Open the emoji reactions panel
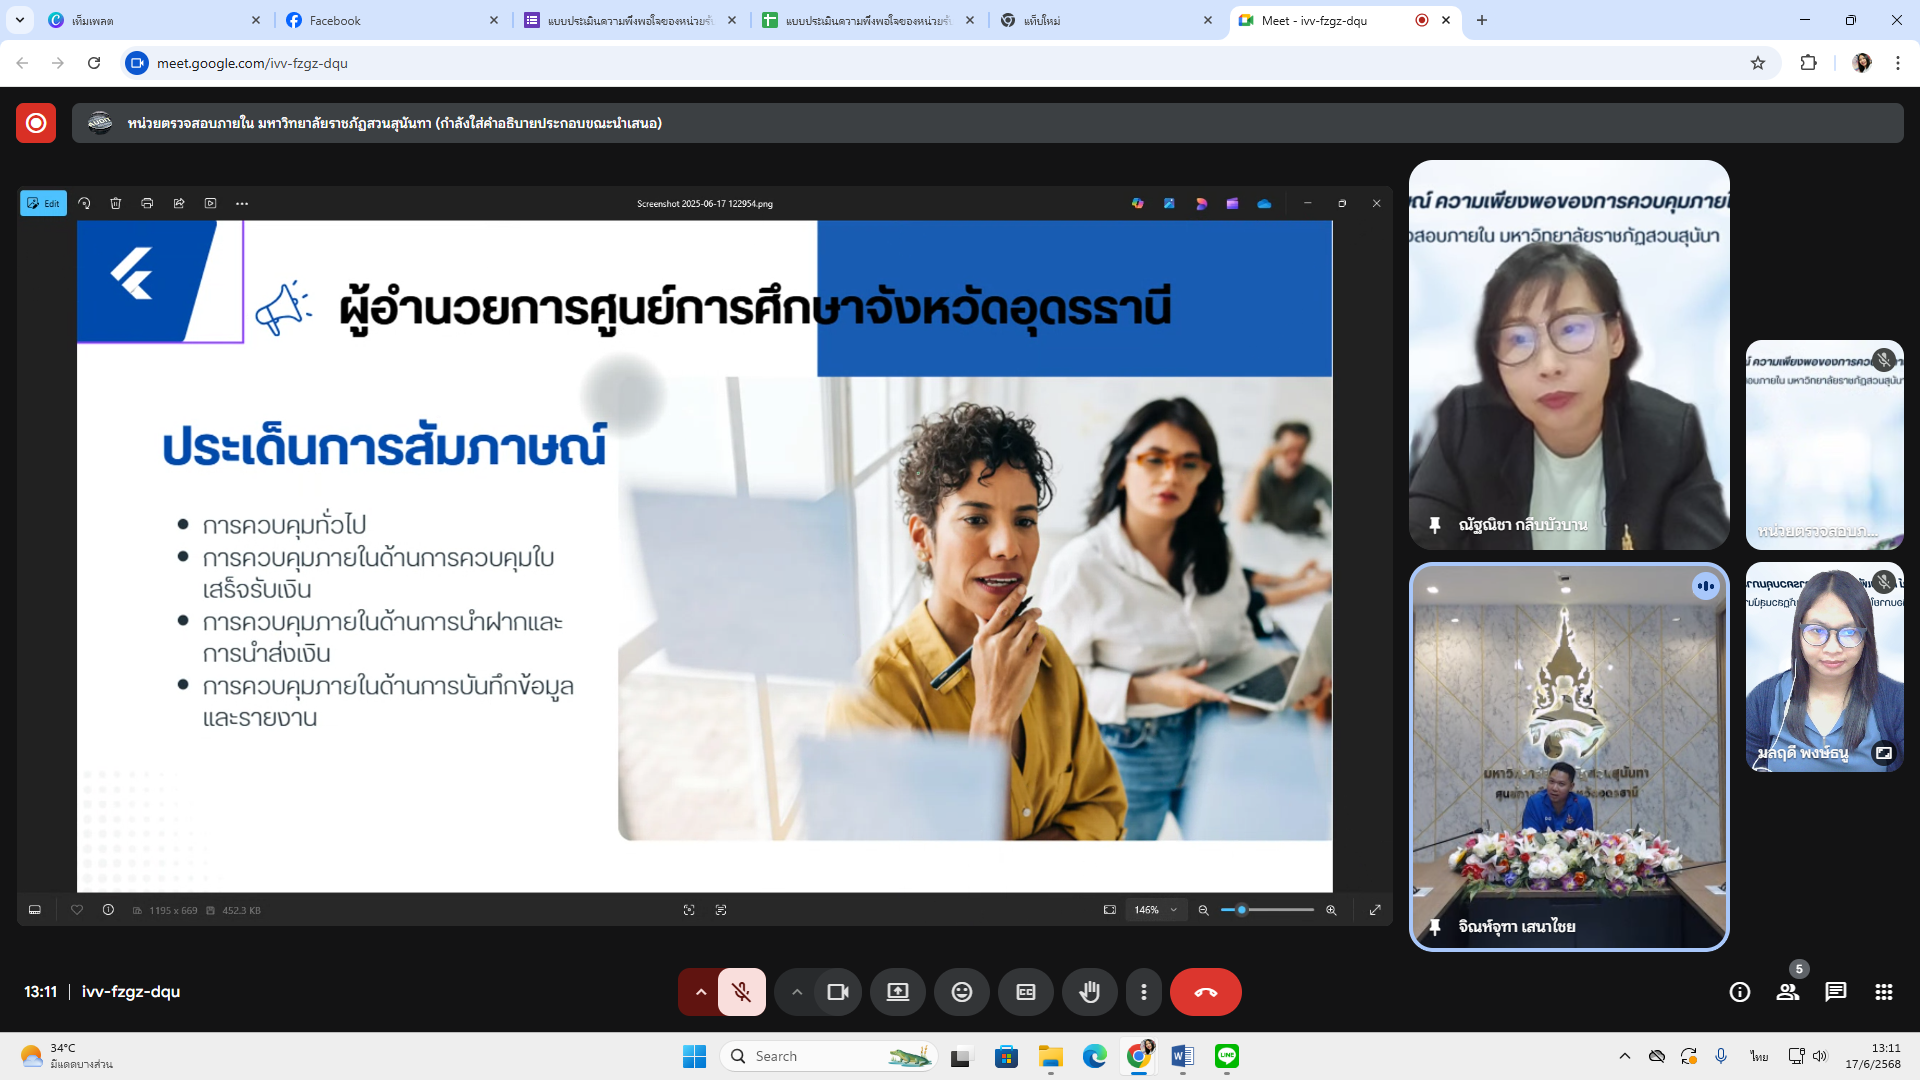This screenshot has height=1080, width=1920. [x=961, y=992]
